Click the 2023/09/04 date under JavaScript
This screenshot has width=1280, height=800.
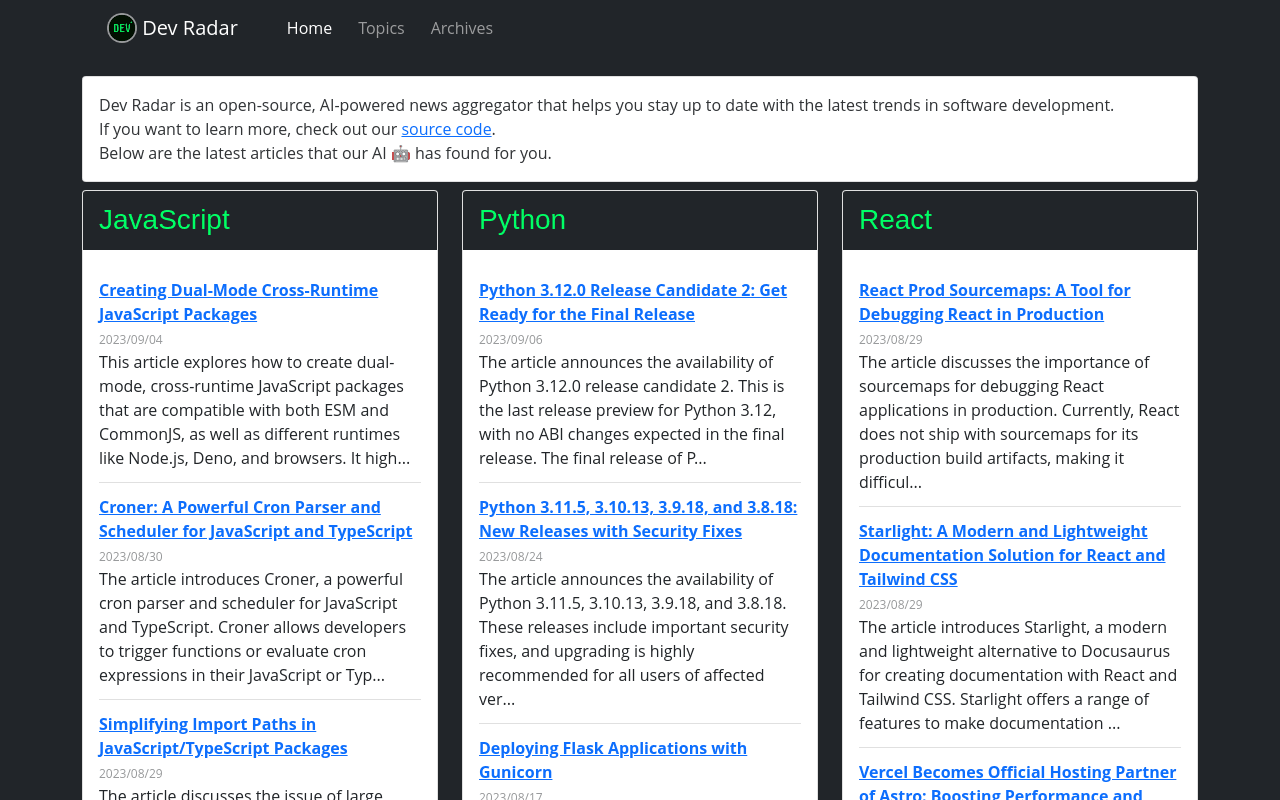131,340
